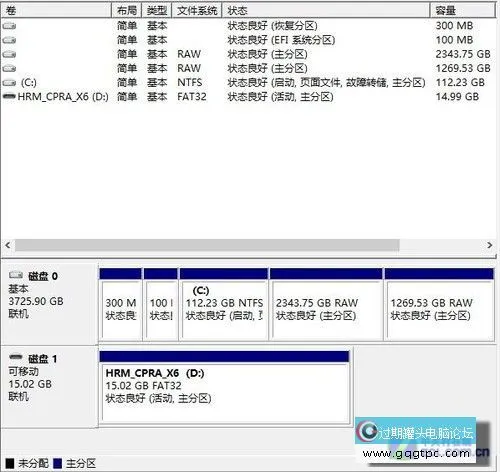The image size is (500, 472).
Task: Sort by the 类型 column header
Action: pyautogui.click(x=157, y=11)
